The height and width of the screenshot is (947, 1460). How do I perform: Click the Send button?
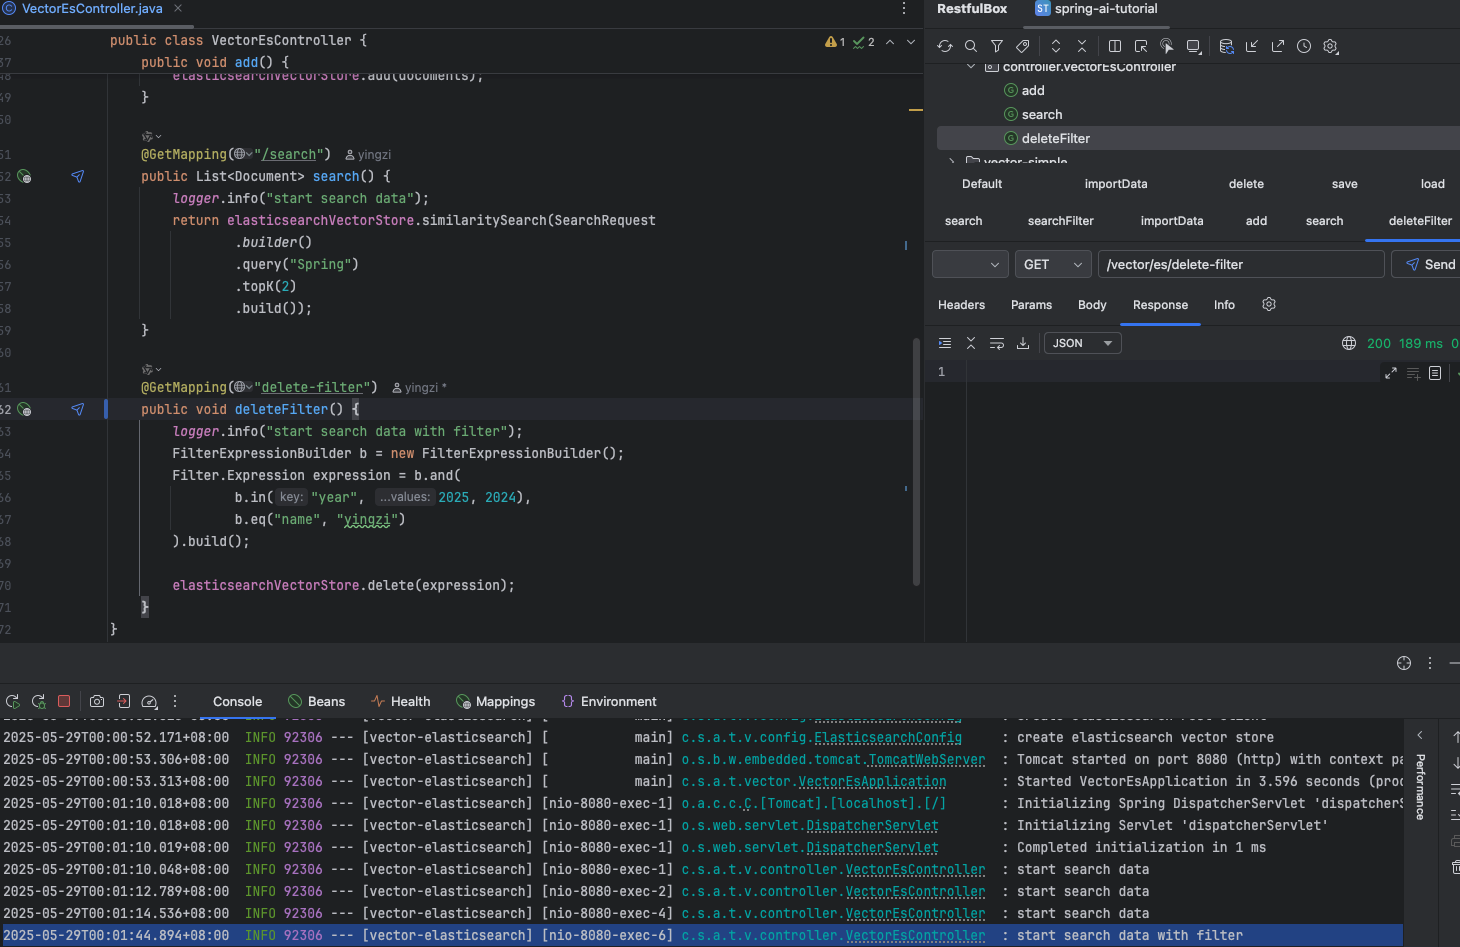[1429, 264]
